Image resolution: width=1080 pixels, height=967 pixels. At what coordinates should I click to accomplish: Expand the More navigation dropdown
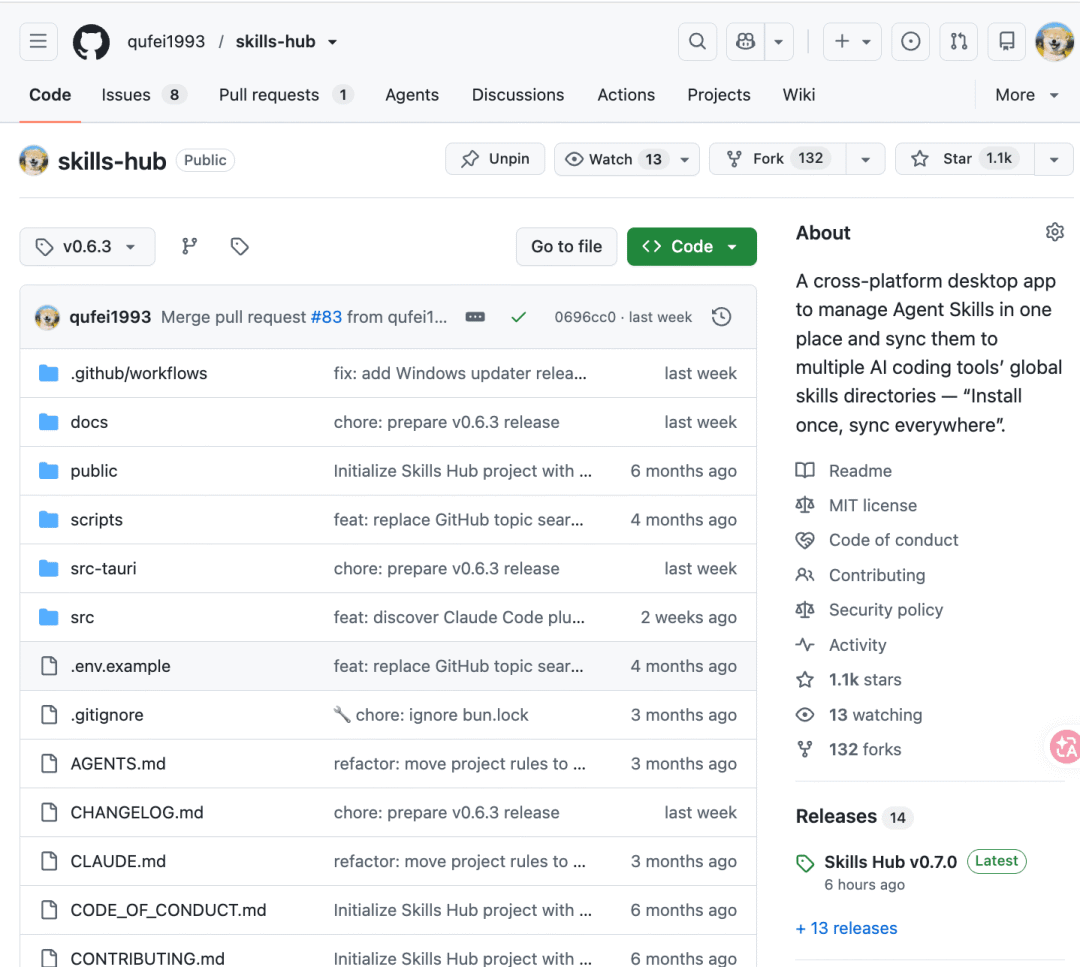[1026, 94]
